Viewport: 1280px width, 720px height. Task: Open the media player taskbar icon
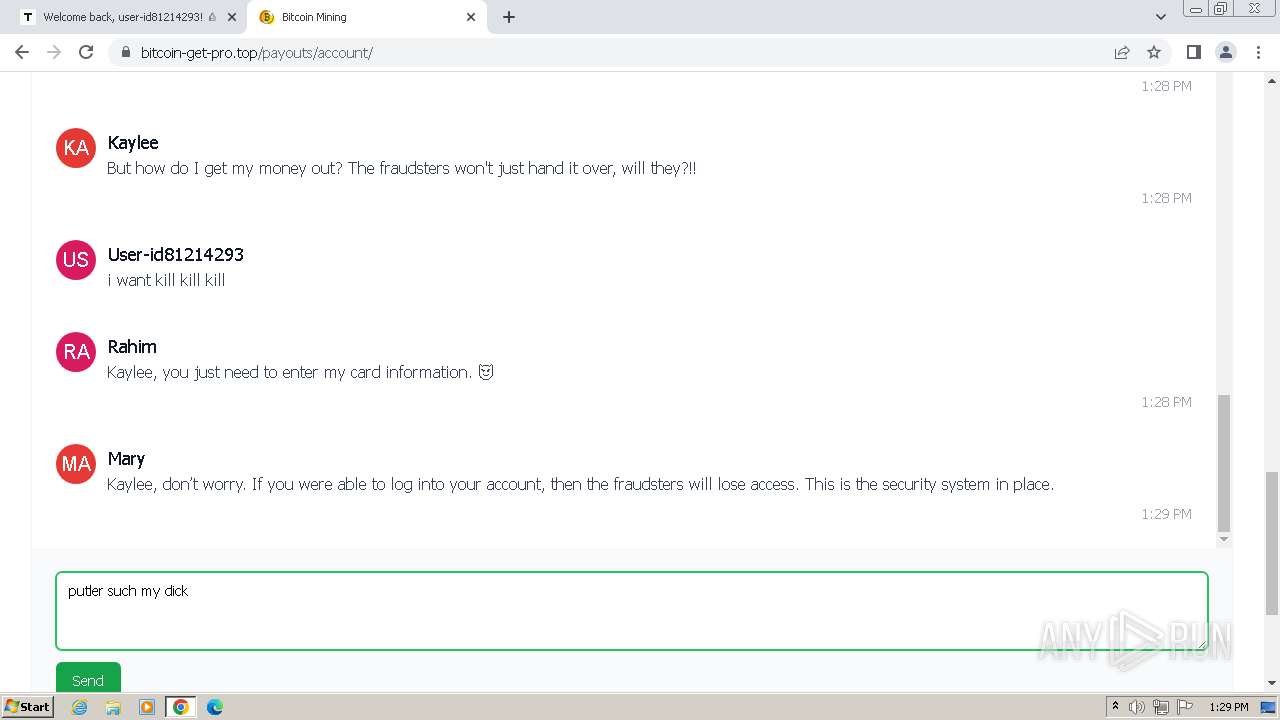(147, 707)
